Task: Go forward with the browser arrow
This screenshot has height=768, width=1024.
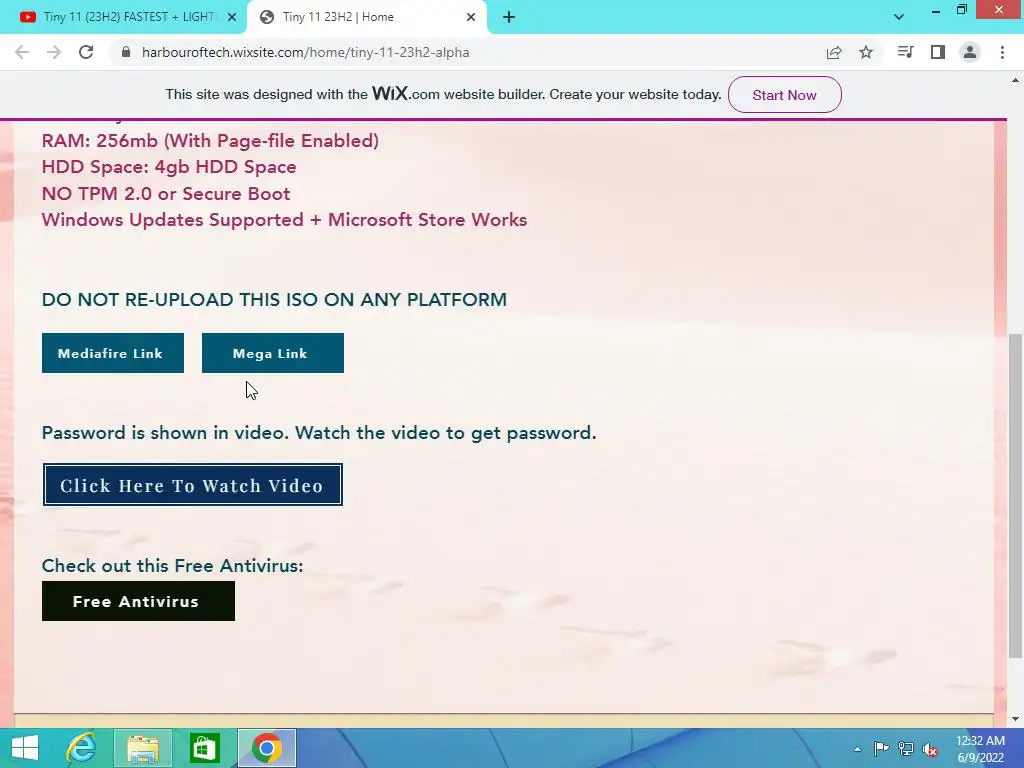Action: coord(54,52)
